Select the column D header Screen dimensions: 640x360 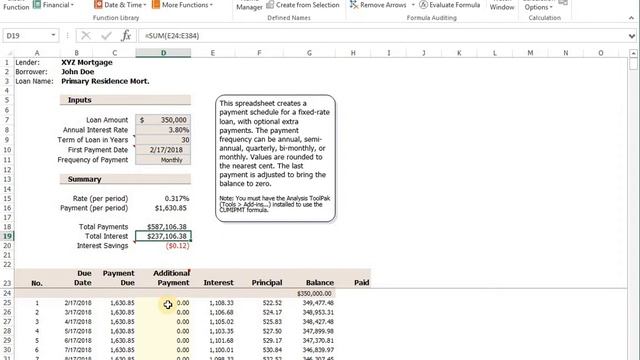click(163, 53)
